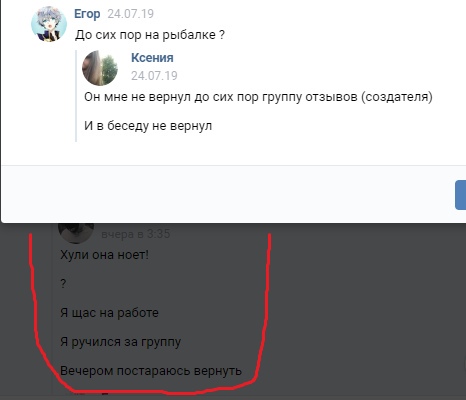The image size is (466, 400).
Task: Click the Ксения name link
Action: [x=152, y=58]
